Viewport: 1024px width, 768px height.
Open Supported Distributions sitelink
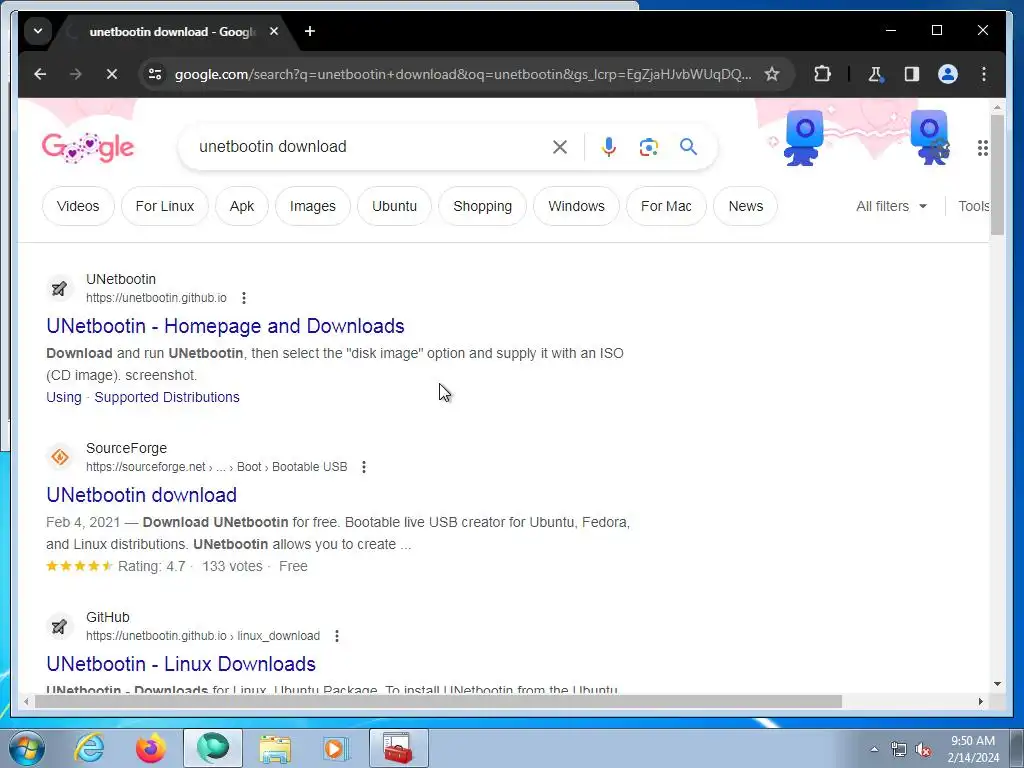pos(167,397)
